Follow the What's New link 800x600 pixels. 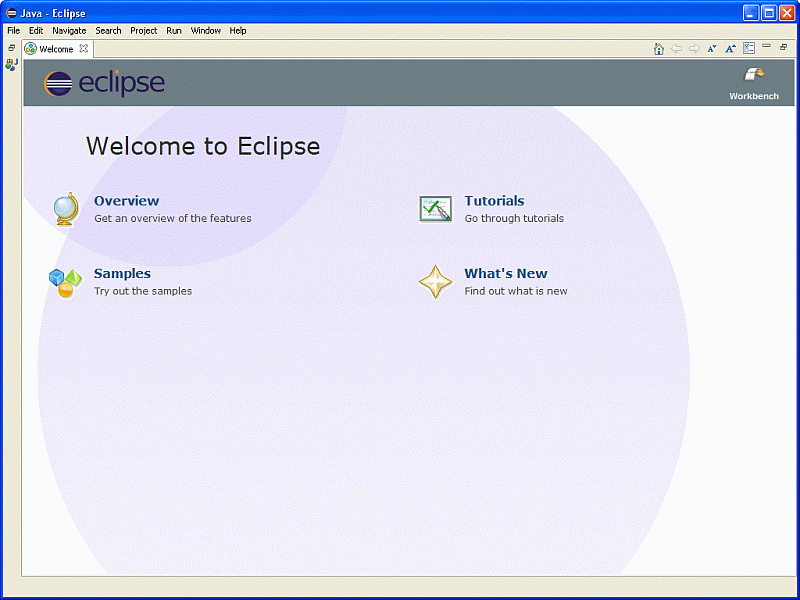pos(506,273)
